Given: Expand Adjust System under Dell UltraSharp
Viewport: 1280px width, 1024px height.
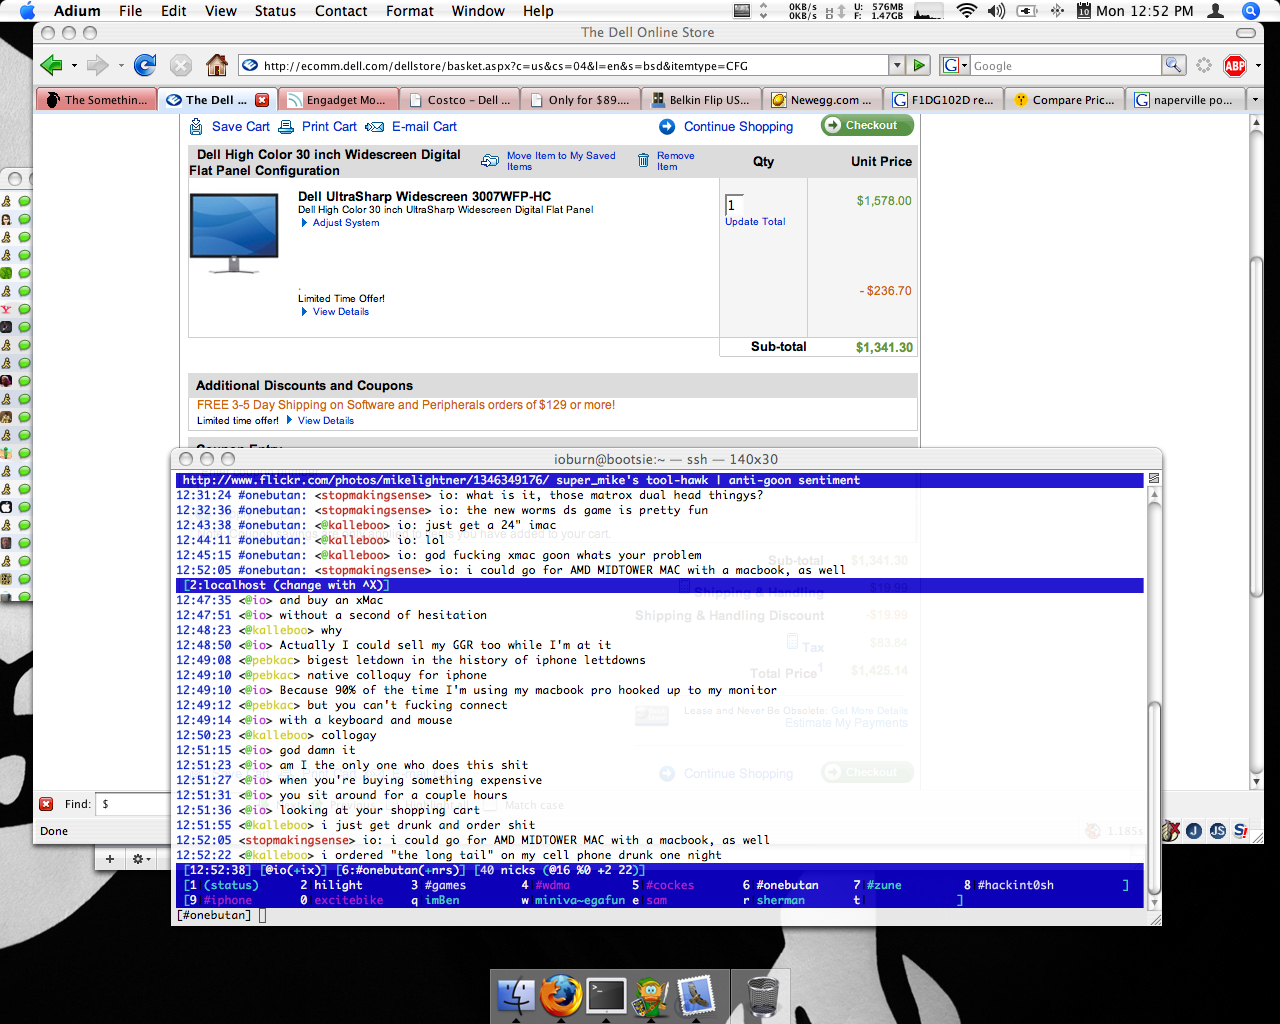Looking at the screenshot, I should coord(340,223).
